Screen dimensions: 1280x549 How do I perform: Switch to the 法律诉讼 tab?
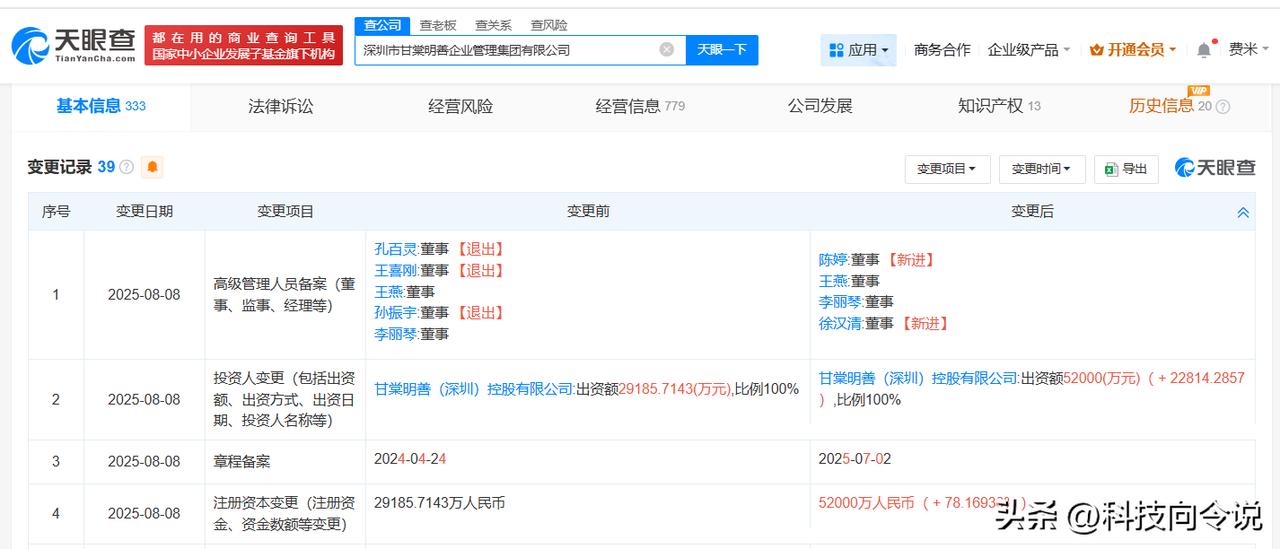[281, 106]
